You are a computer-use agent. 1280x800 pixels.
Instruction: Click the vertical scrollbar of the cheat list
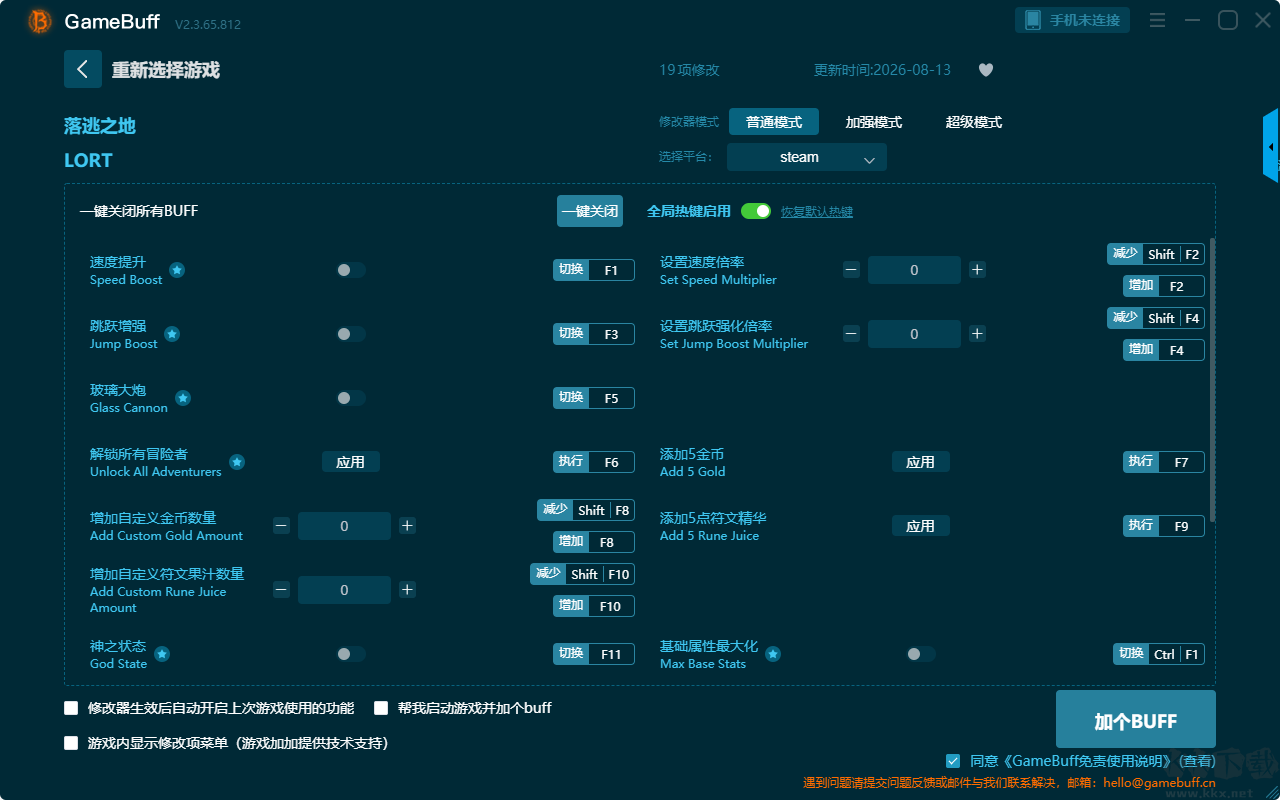tap(1213, 379)
